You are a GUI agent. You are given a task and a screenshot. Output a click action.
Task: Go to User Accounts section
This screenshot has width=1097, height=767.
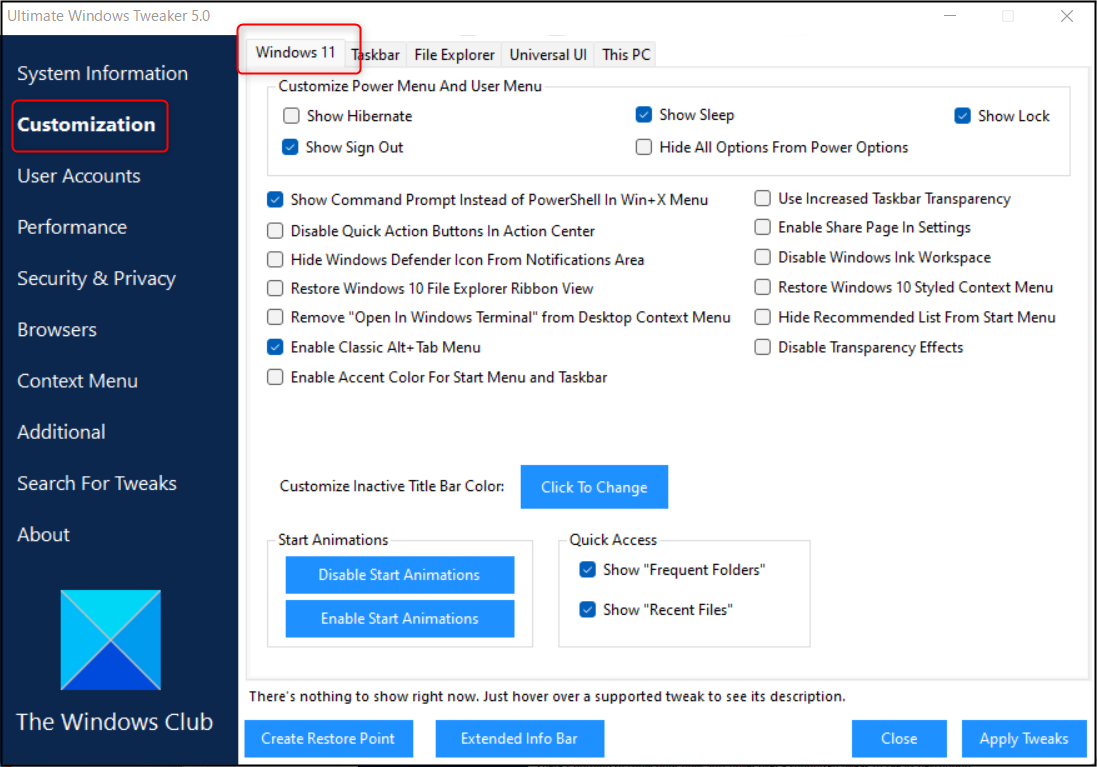pos(78,176)
